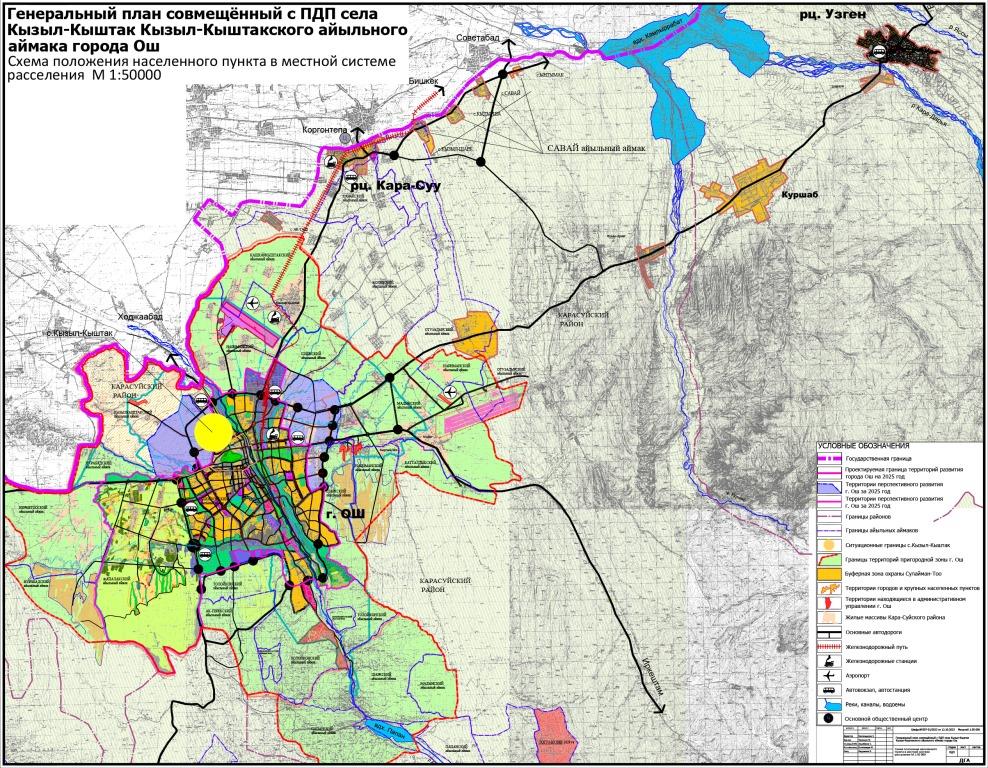
Task: Click the bus icon in the legend
Action: pos(829,689)
